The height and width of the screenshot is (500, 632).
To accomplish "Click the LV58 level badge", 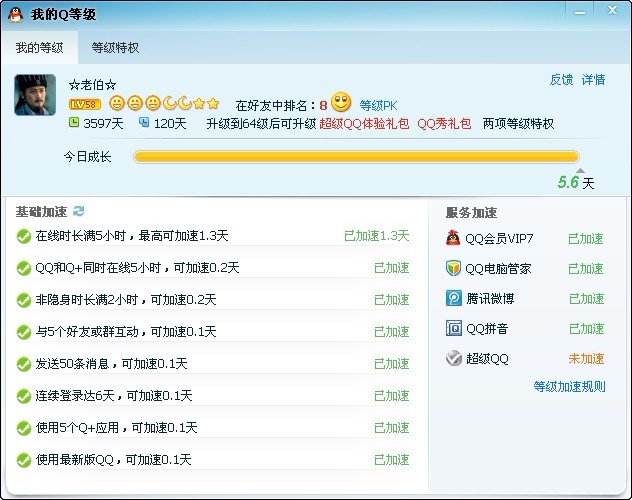I will [x=85, y=104].
